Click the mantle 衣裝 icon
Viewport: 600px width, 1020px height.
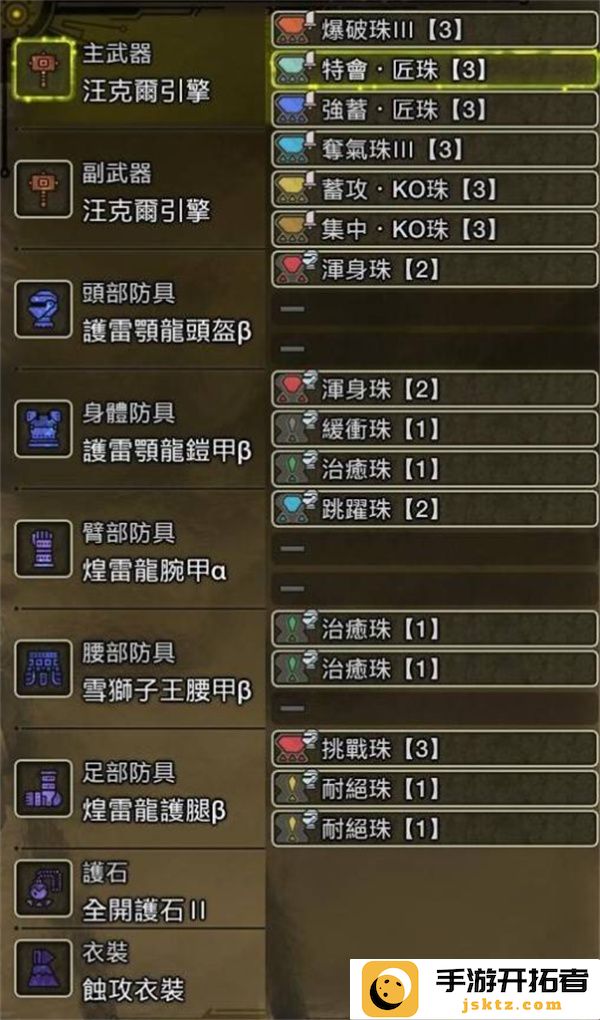pos(43,968)
